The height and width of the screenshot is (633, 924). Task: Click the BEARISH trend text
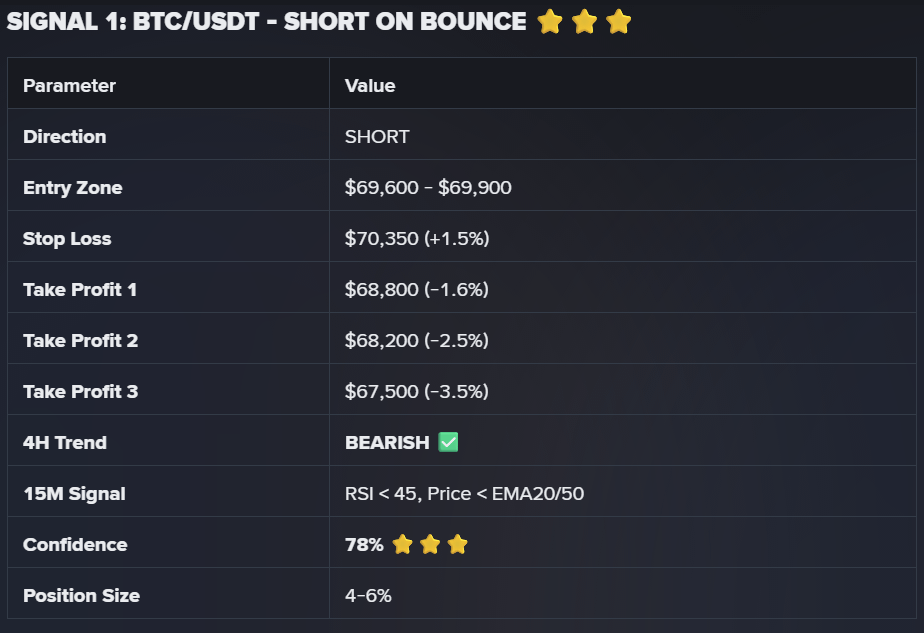[387, 443]
